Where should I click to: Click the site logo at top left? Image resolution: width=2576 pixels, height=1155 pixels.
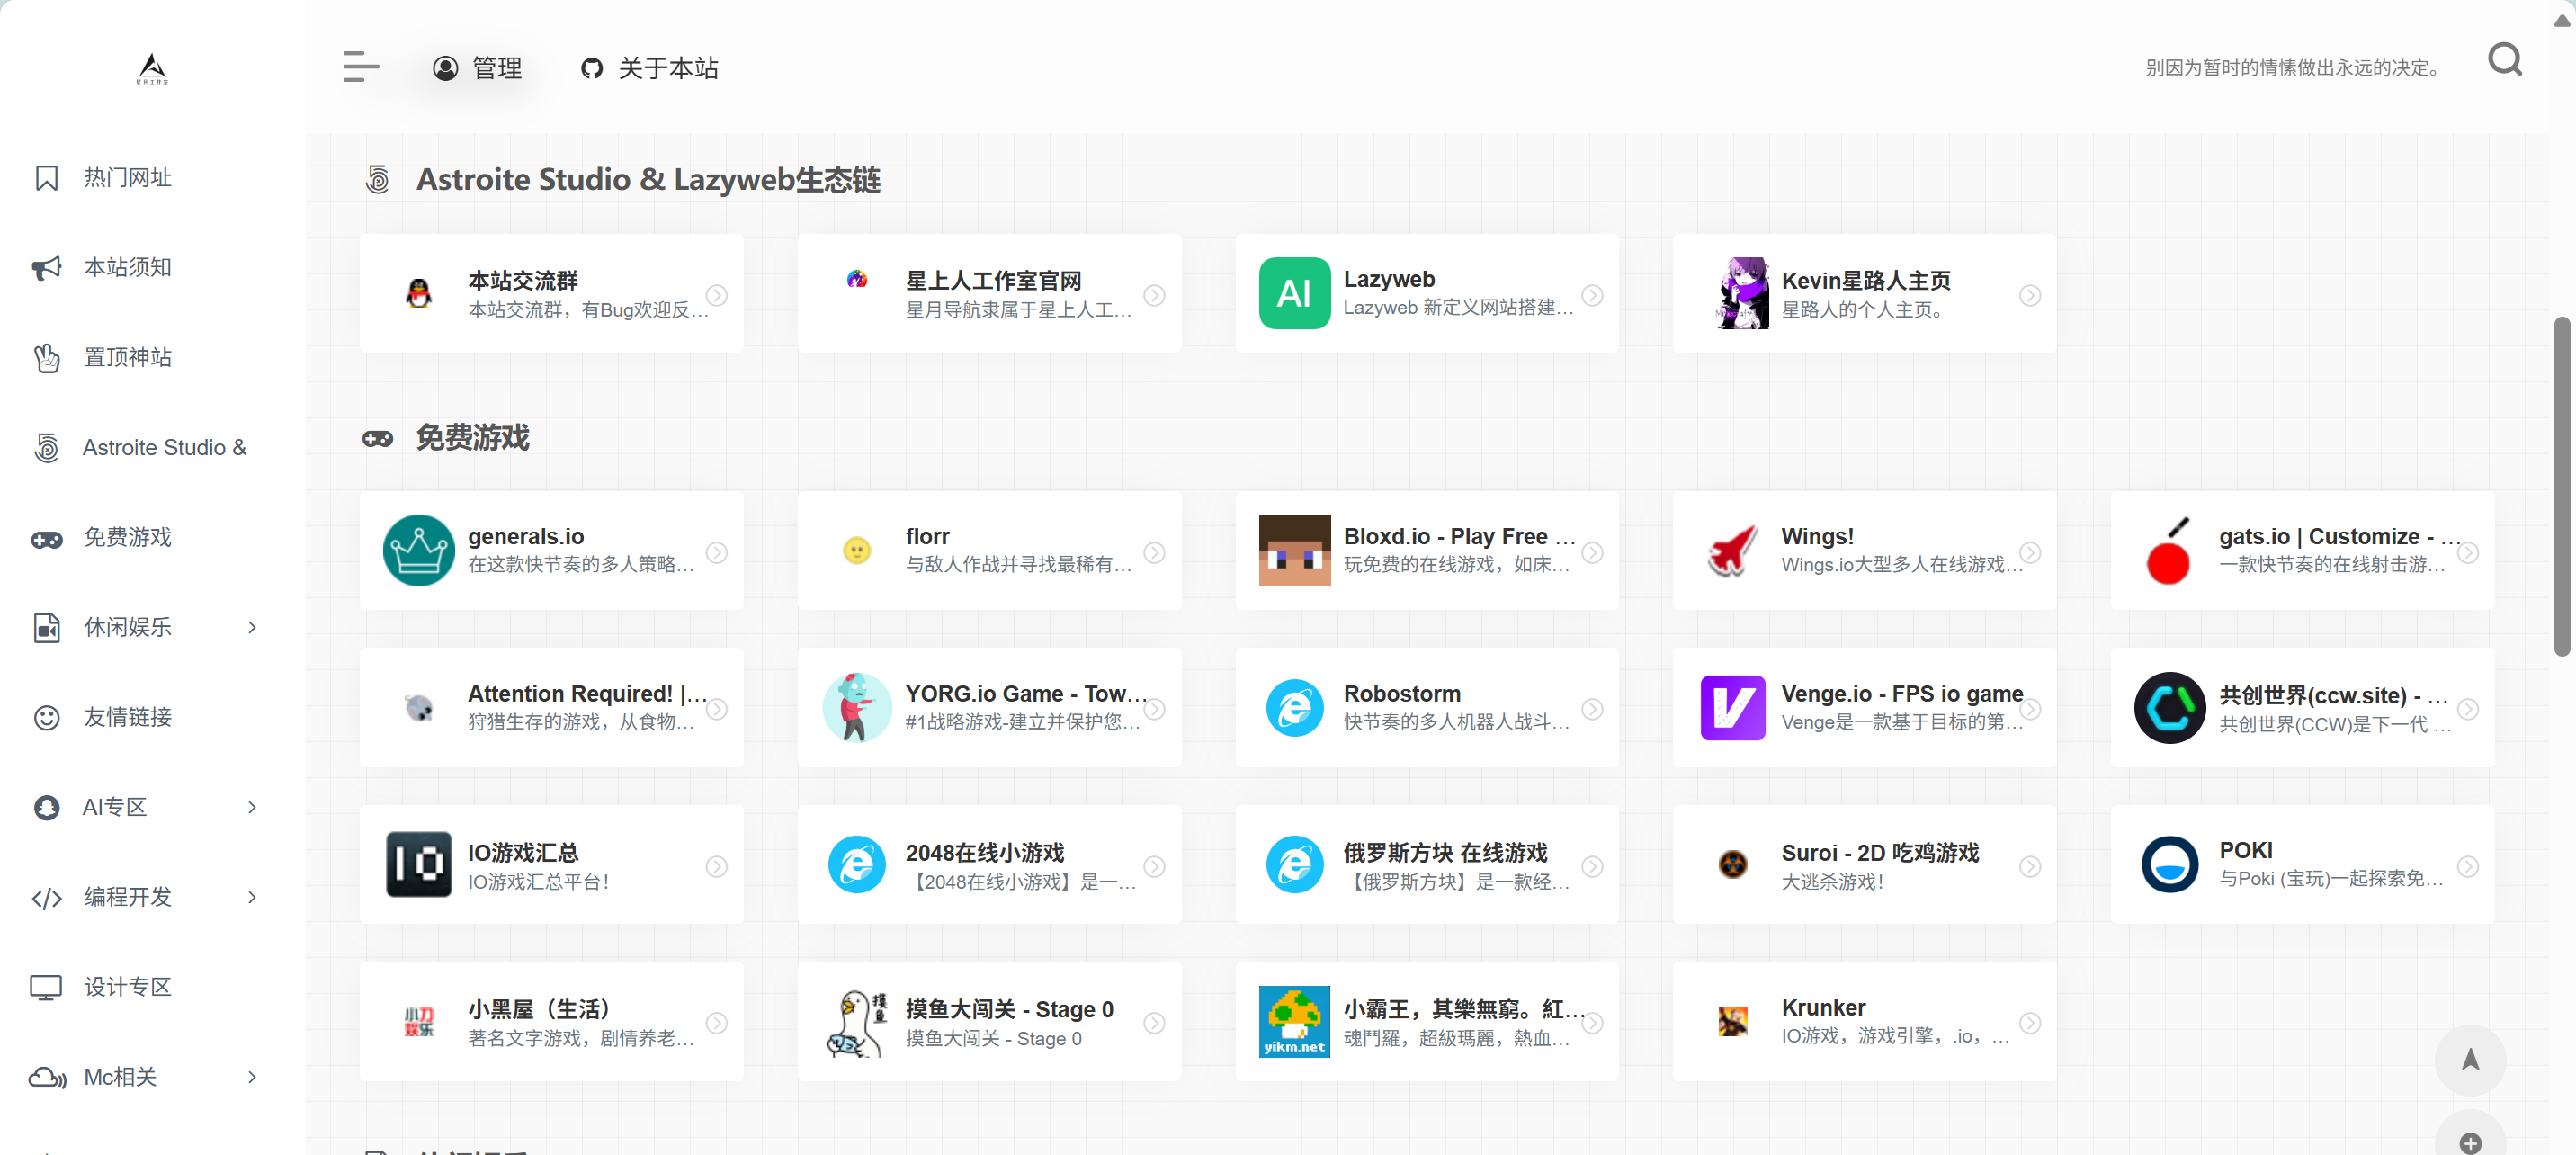(152, 68)
